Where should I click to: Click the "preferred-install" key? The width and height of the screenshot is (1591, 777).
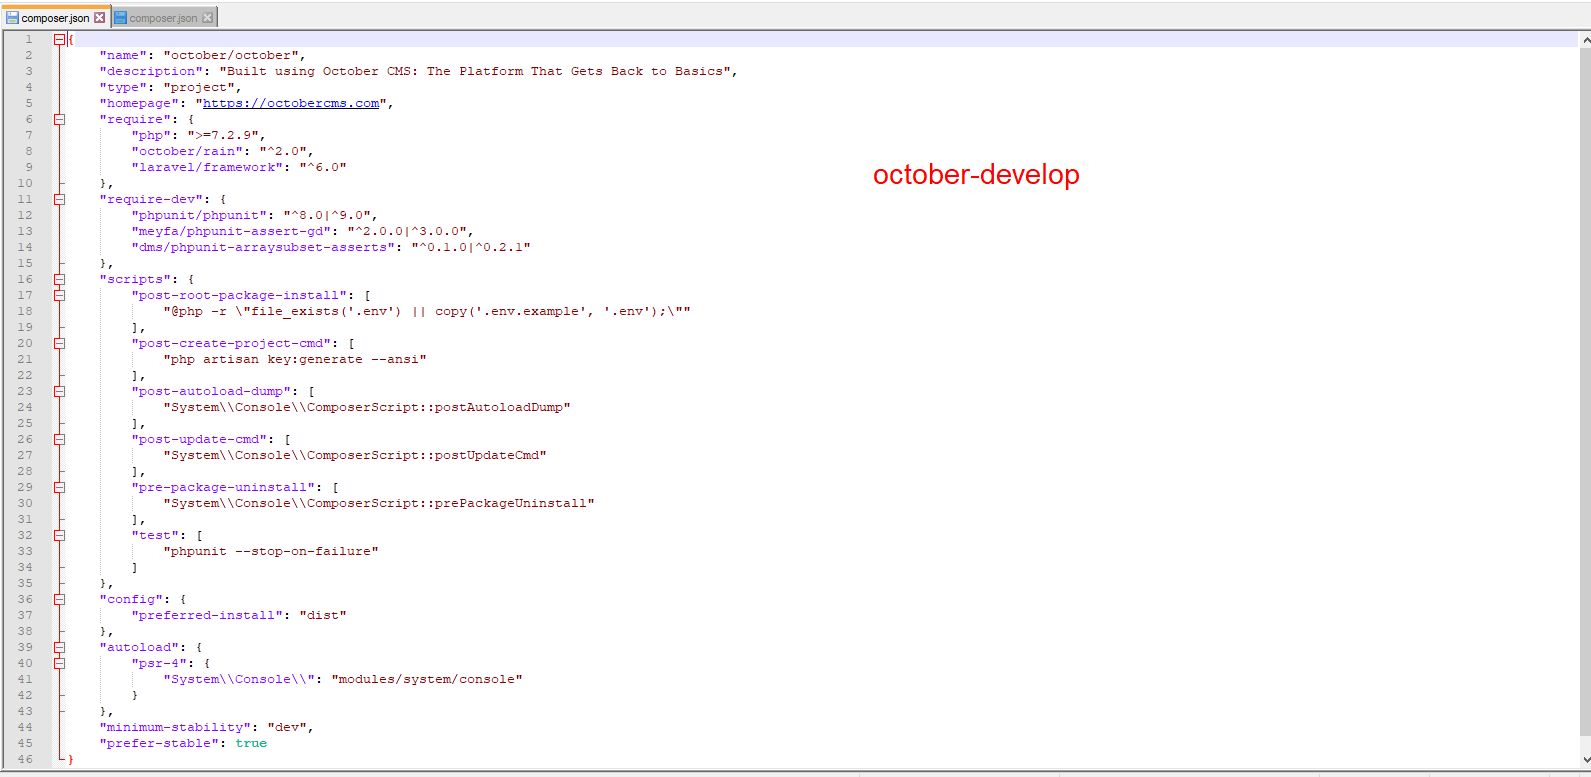point(207,615)
